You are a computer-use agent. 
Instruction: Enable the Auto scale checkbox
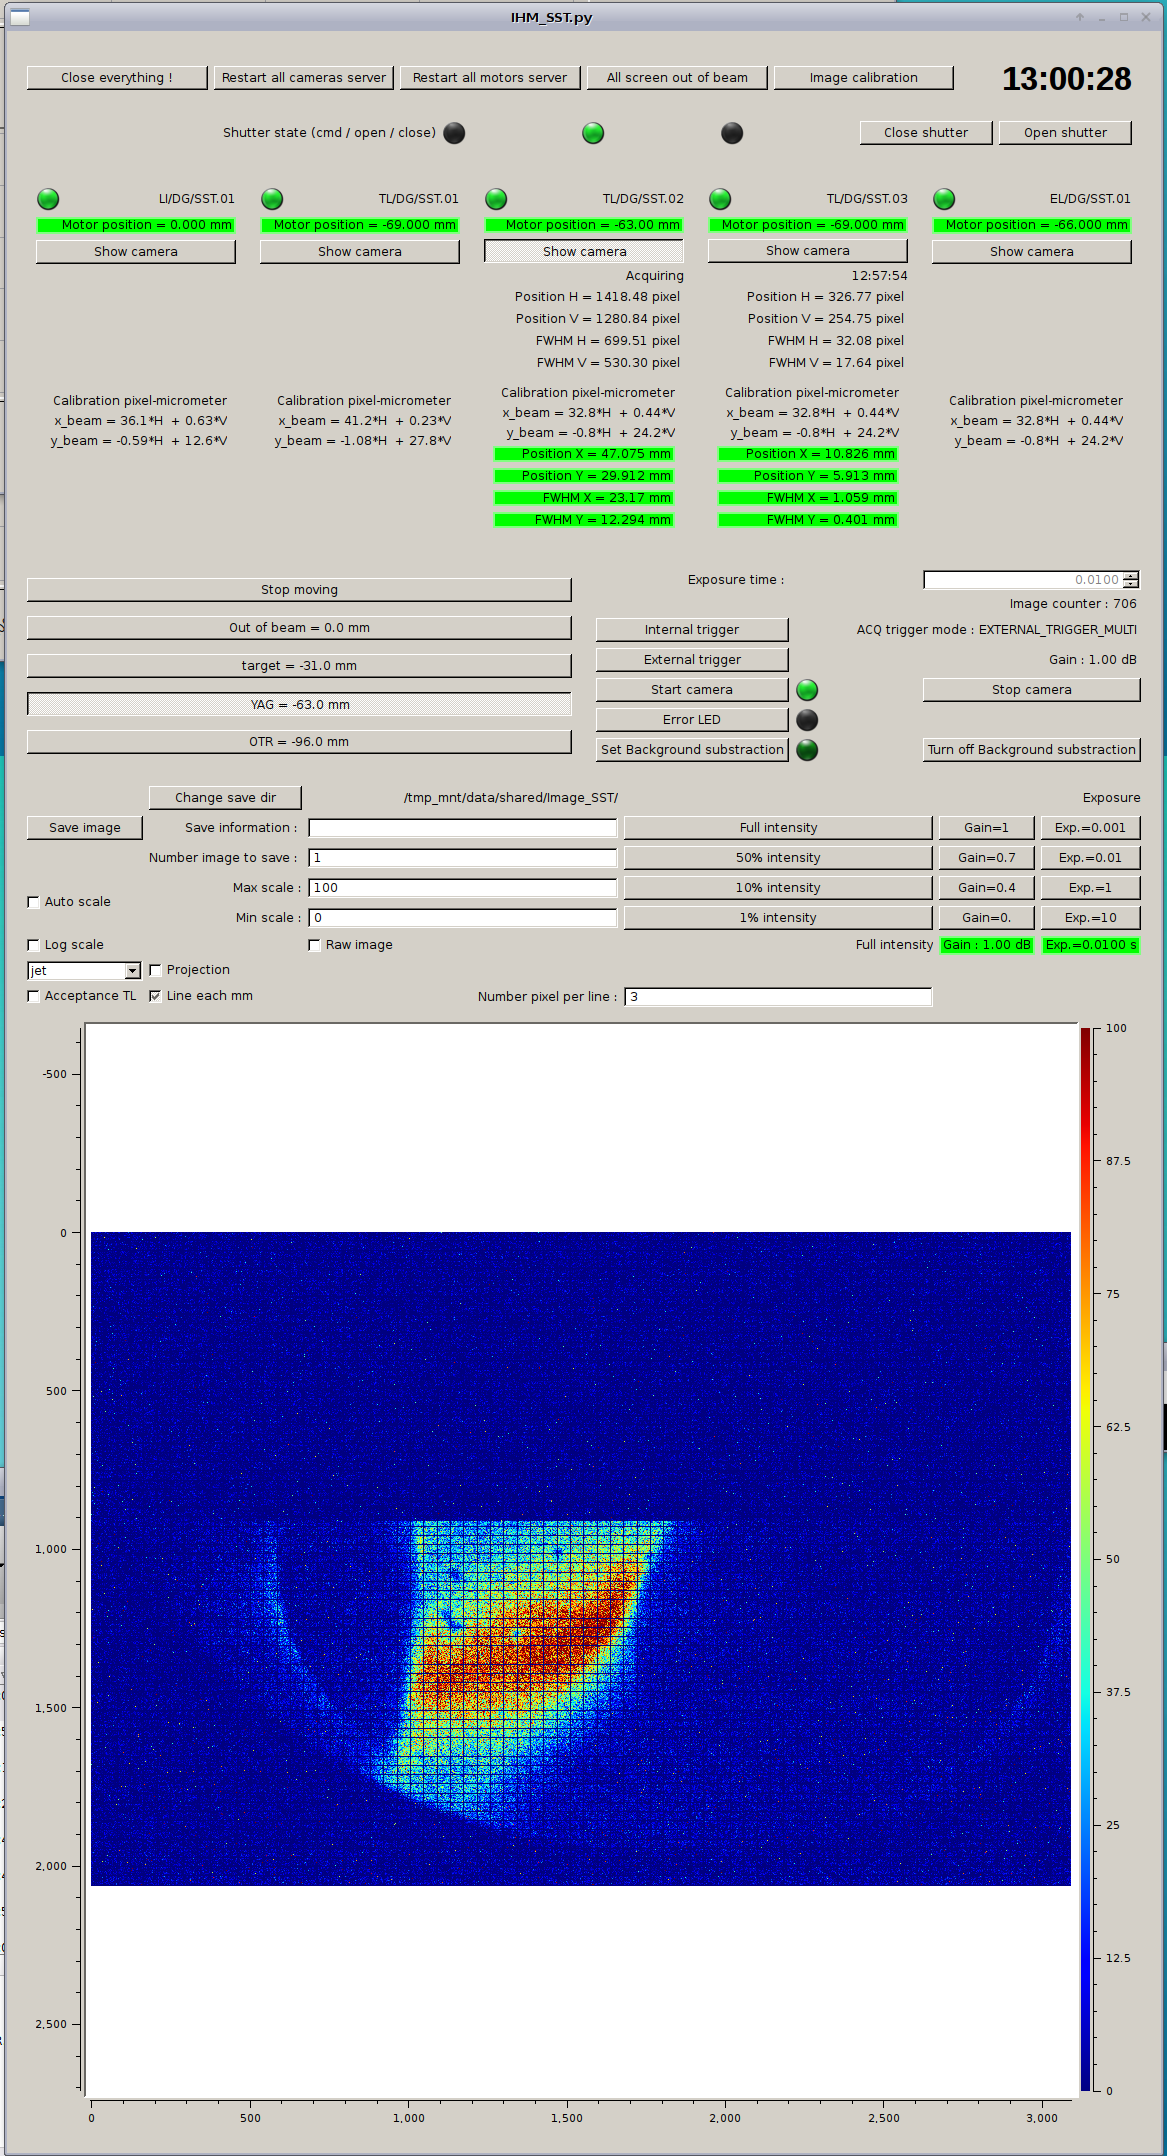(x=34, y=902)
